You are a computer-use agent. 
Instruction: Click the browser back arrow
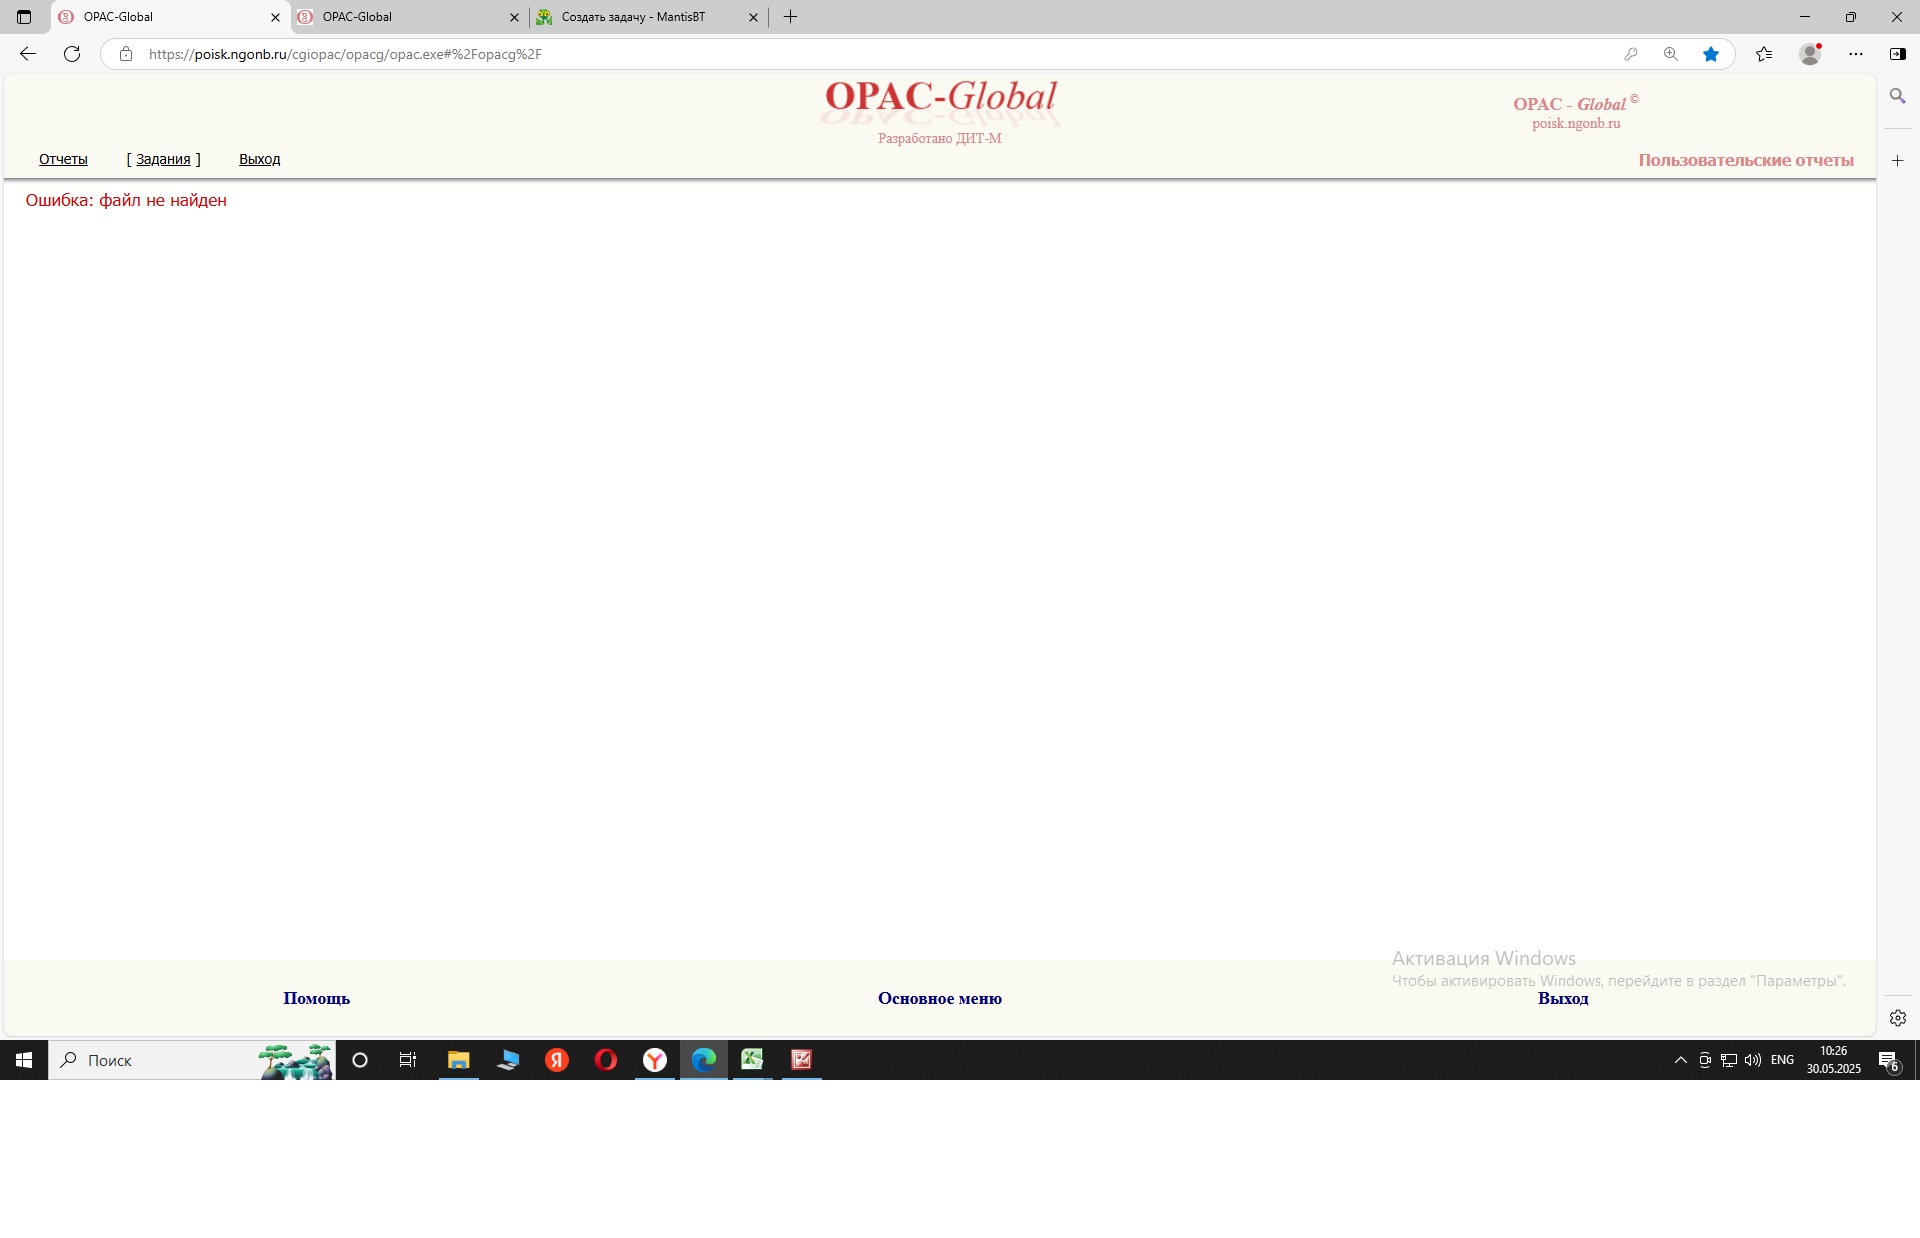(28, 54)
